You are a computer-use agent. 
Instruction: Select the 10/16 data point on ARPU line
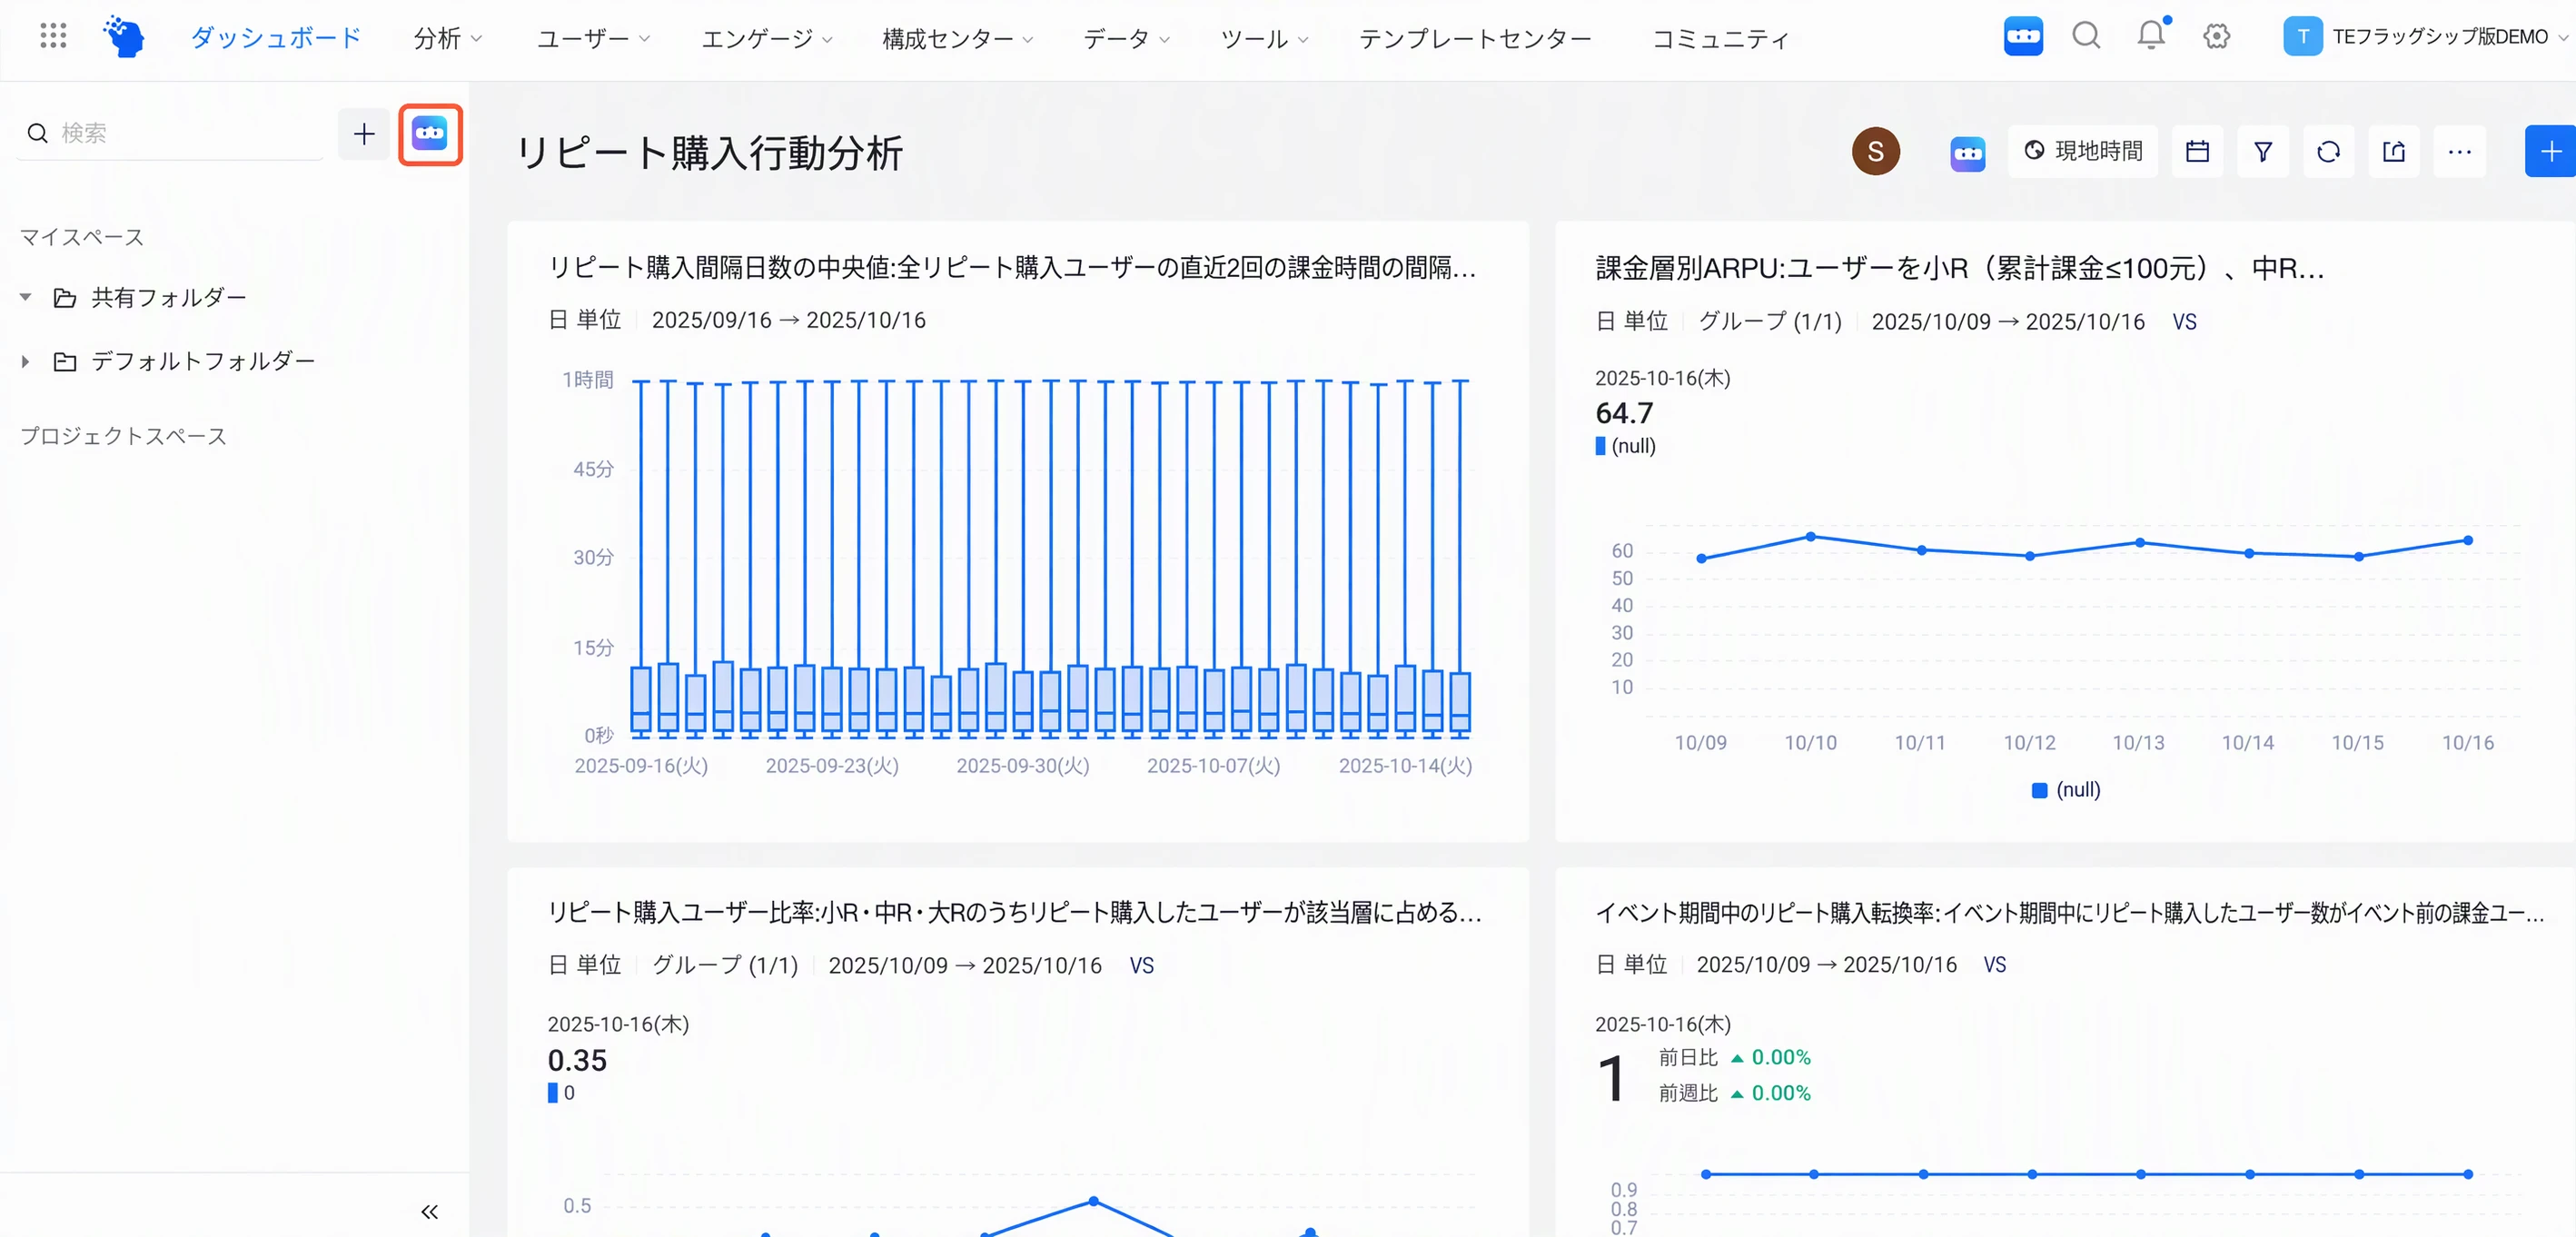point(2468,540)
